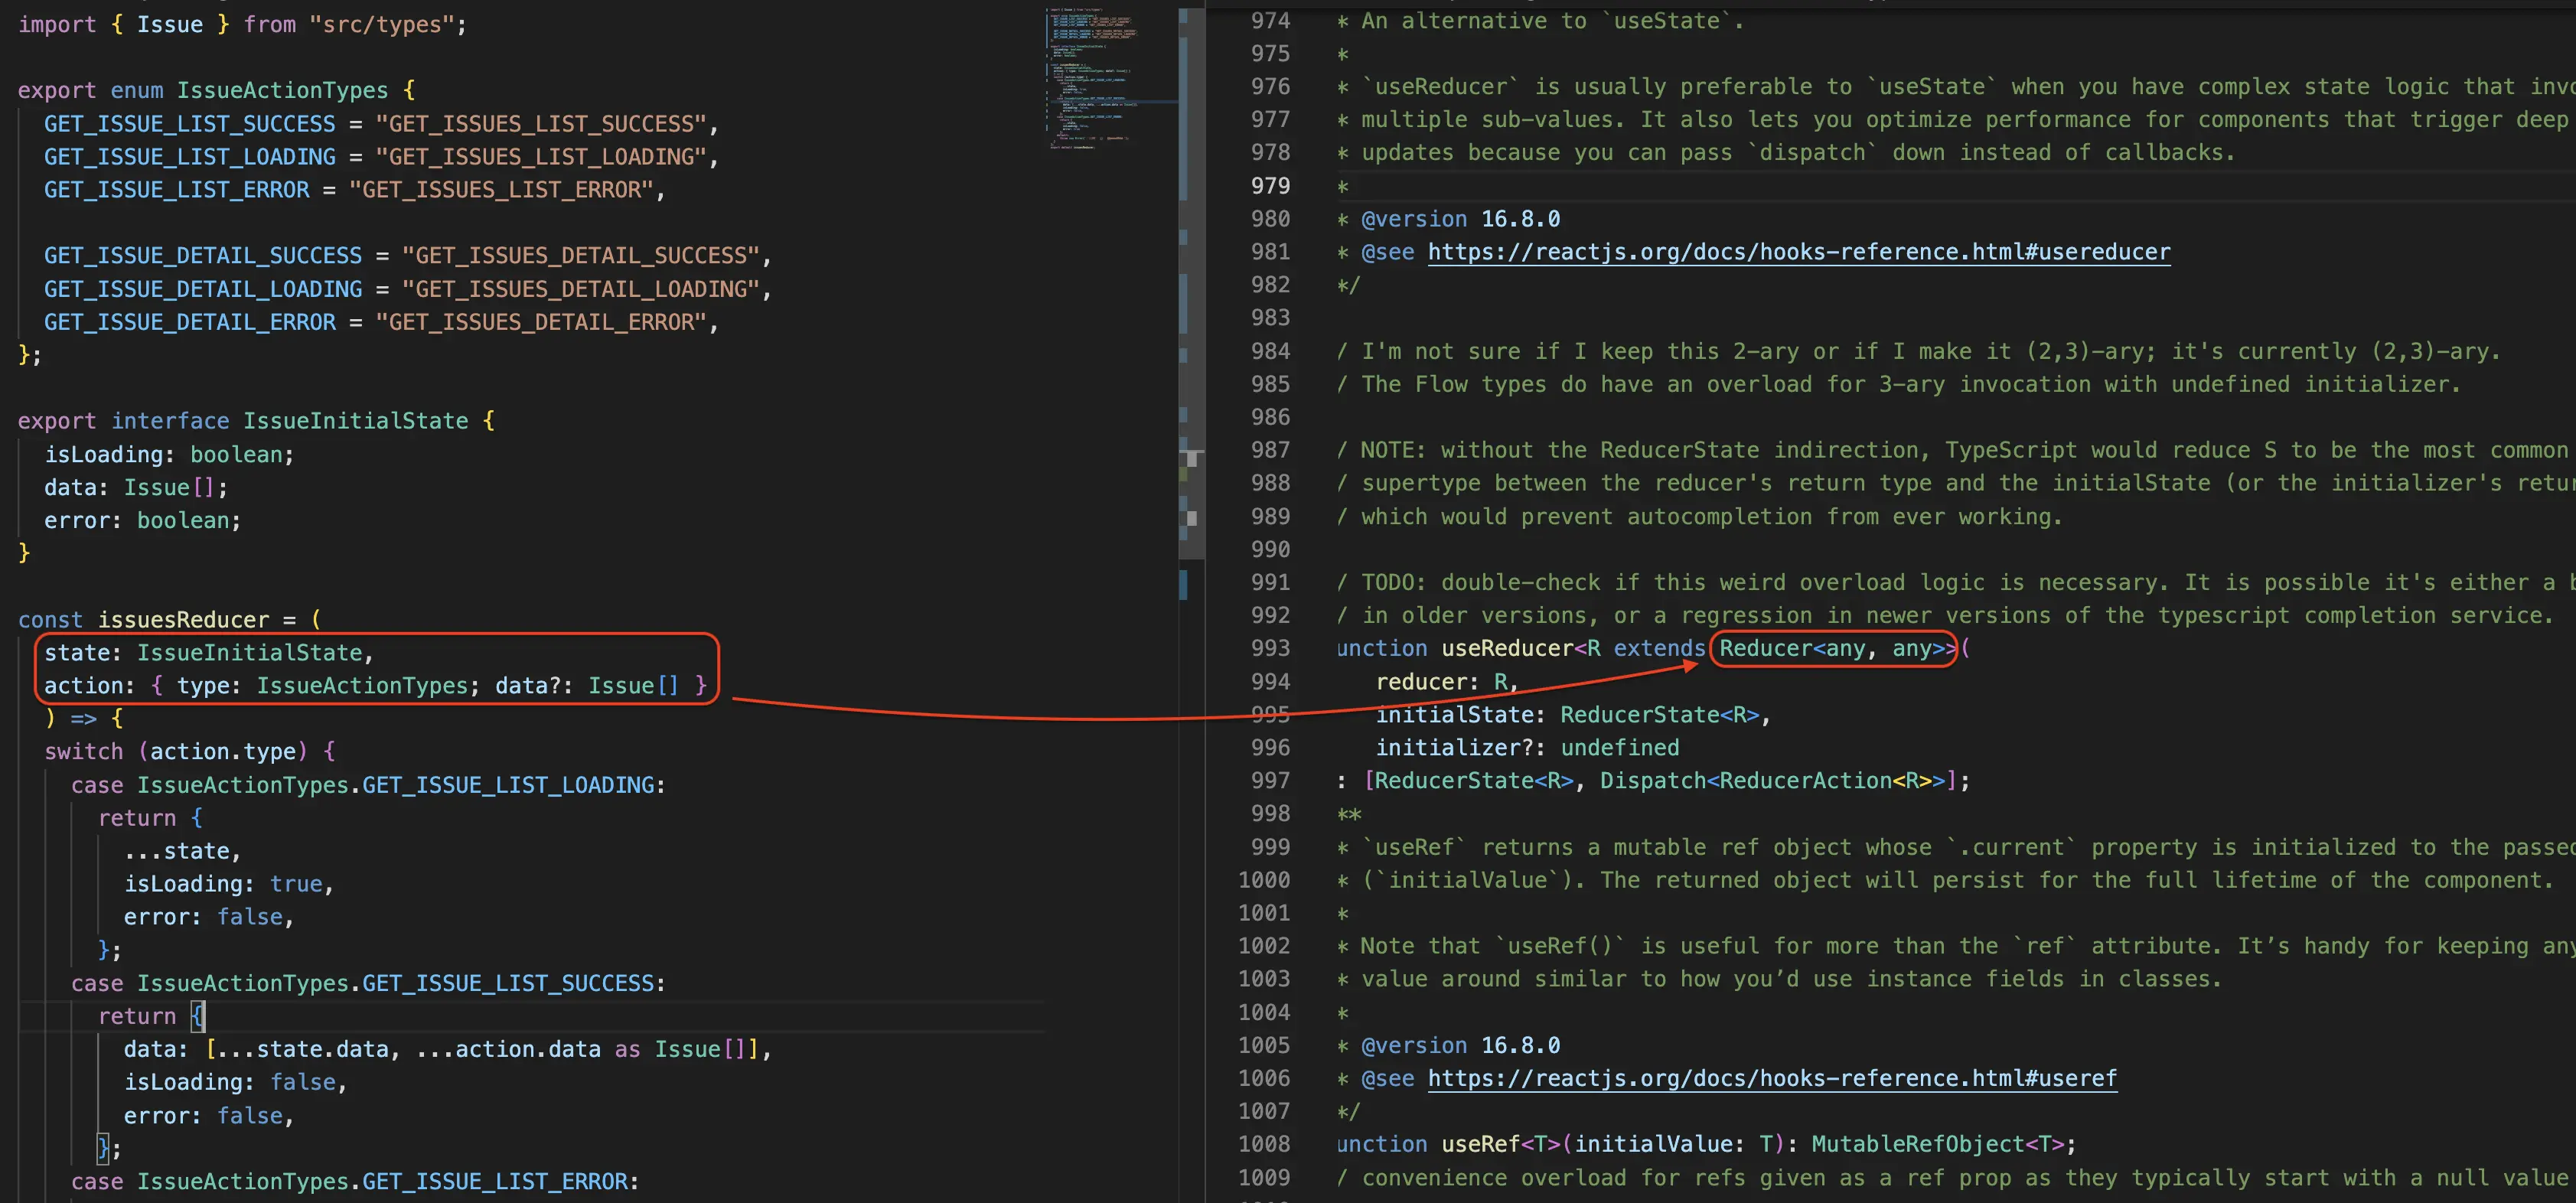Viewport: 2576px width, 1203px height.
Task: Click the IssueActionTypes enum name declaration
Action: click(x=282, y=90)
